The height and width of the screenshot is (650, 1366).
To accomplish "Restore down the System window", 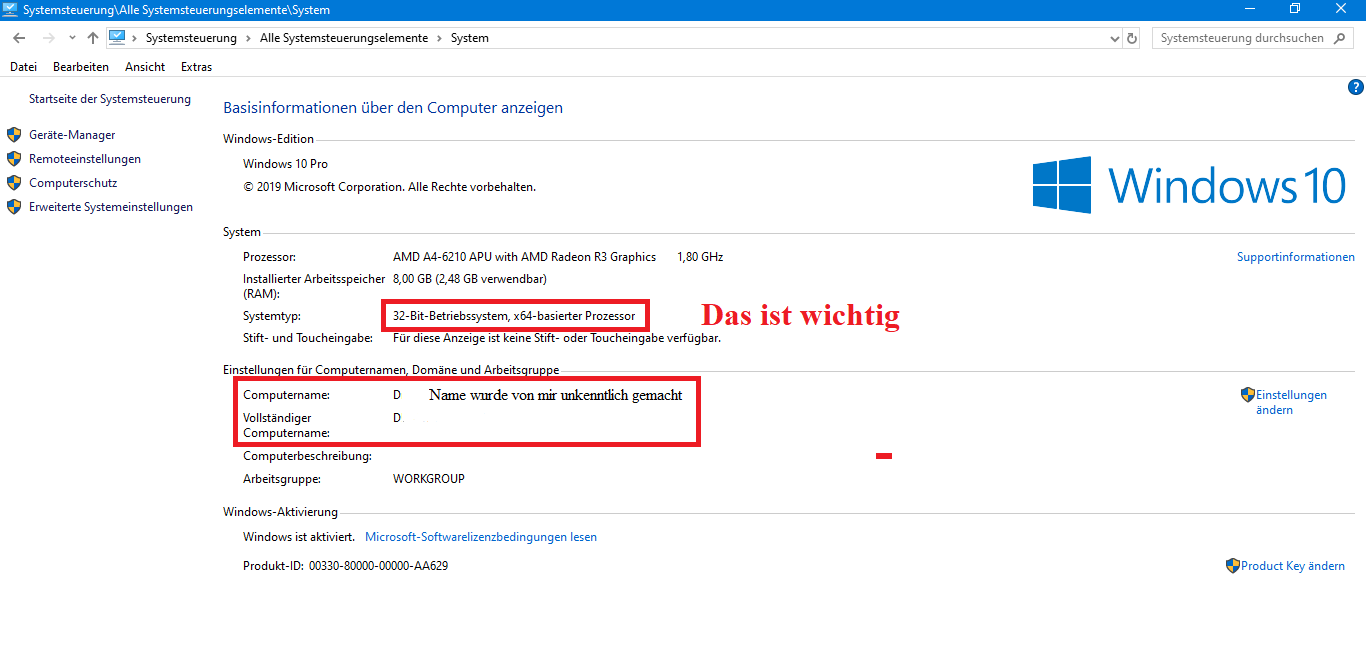I will pos(1295,10).
